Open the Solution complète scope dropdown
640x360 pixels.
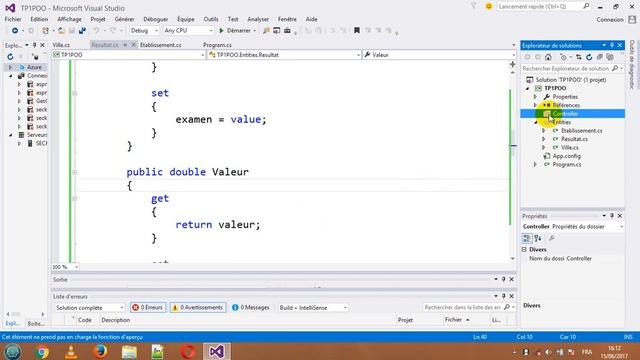pos(89,308)
